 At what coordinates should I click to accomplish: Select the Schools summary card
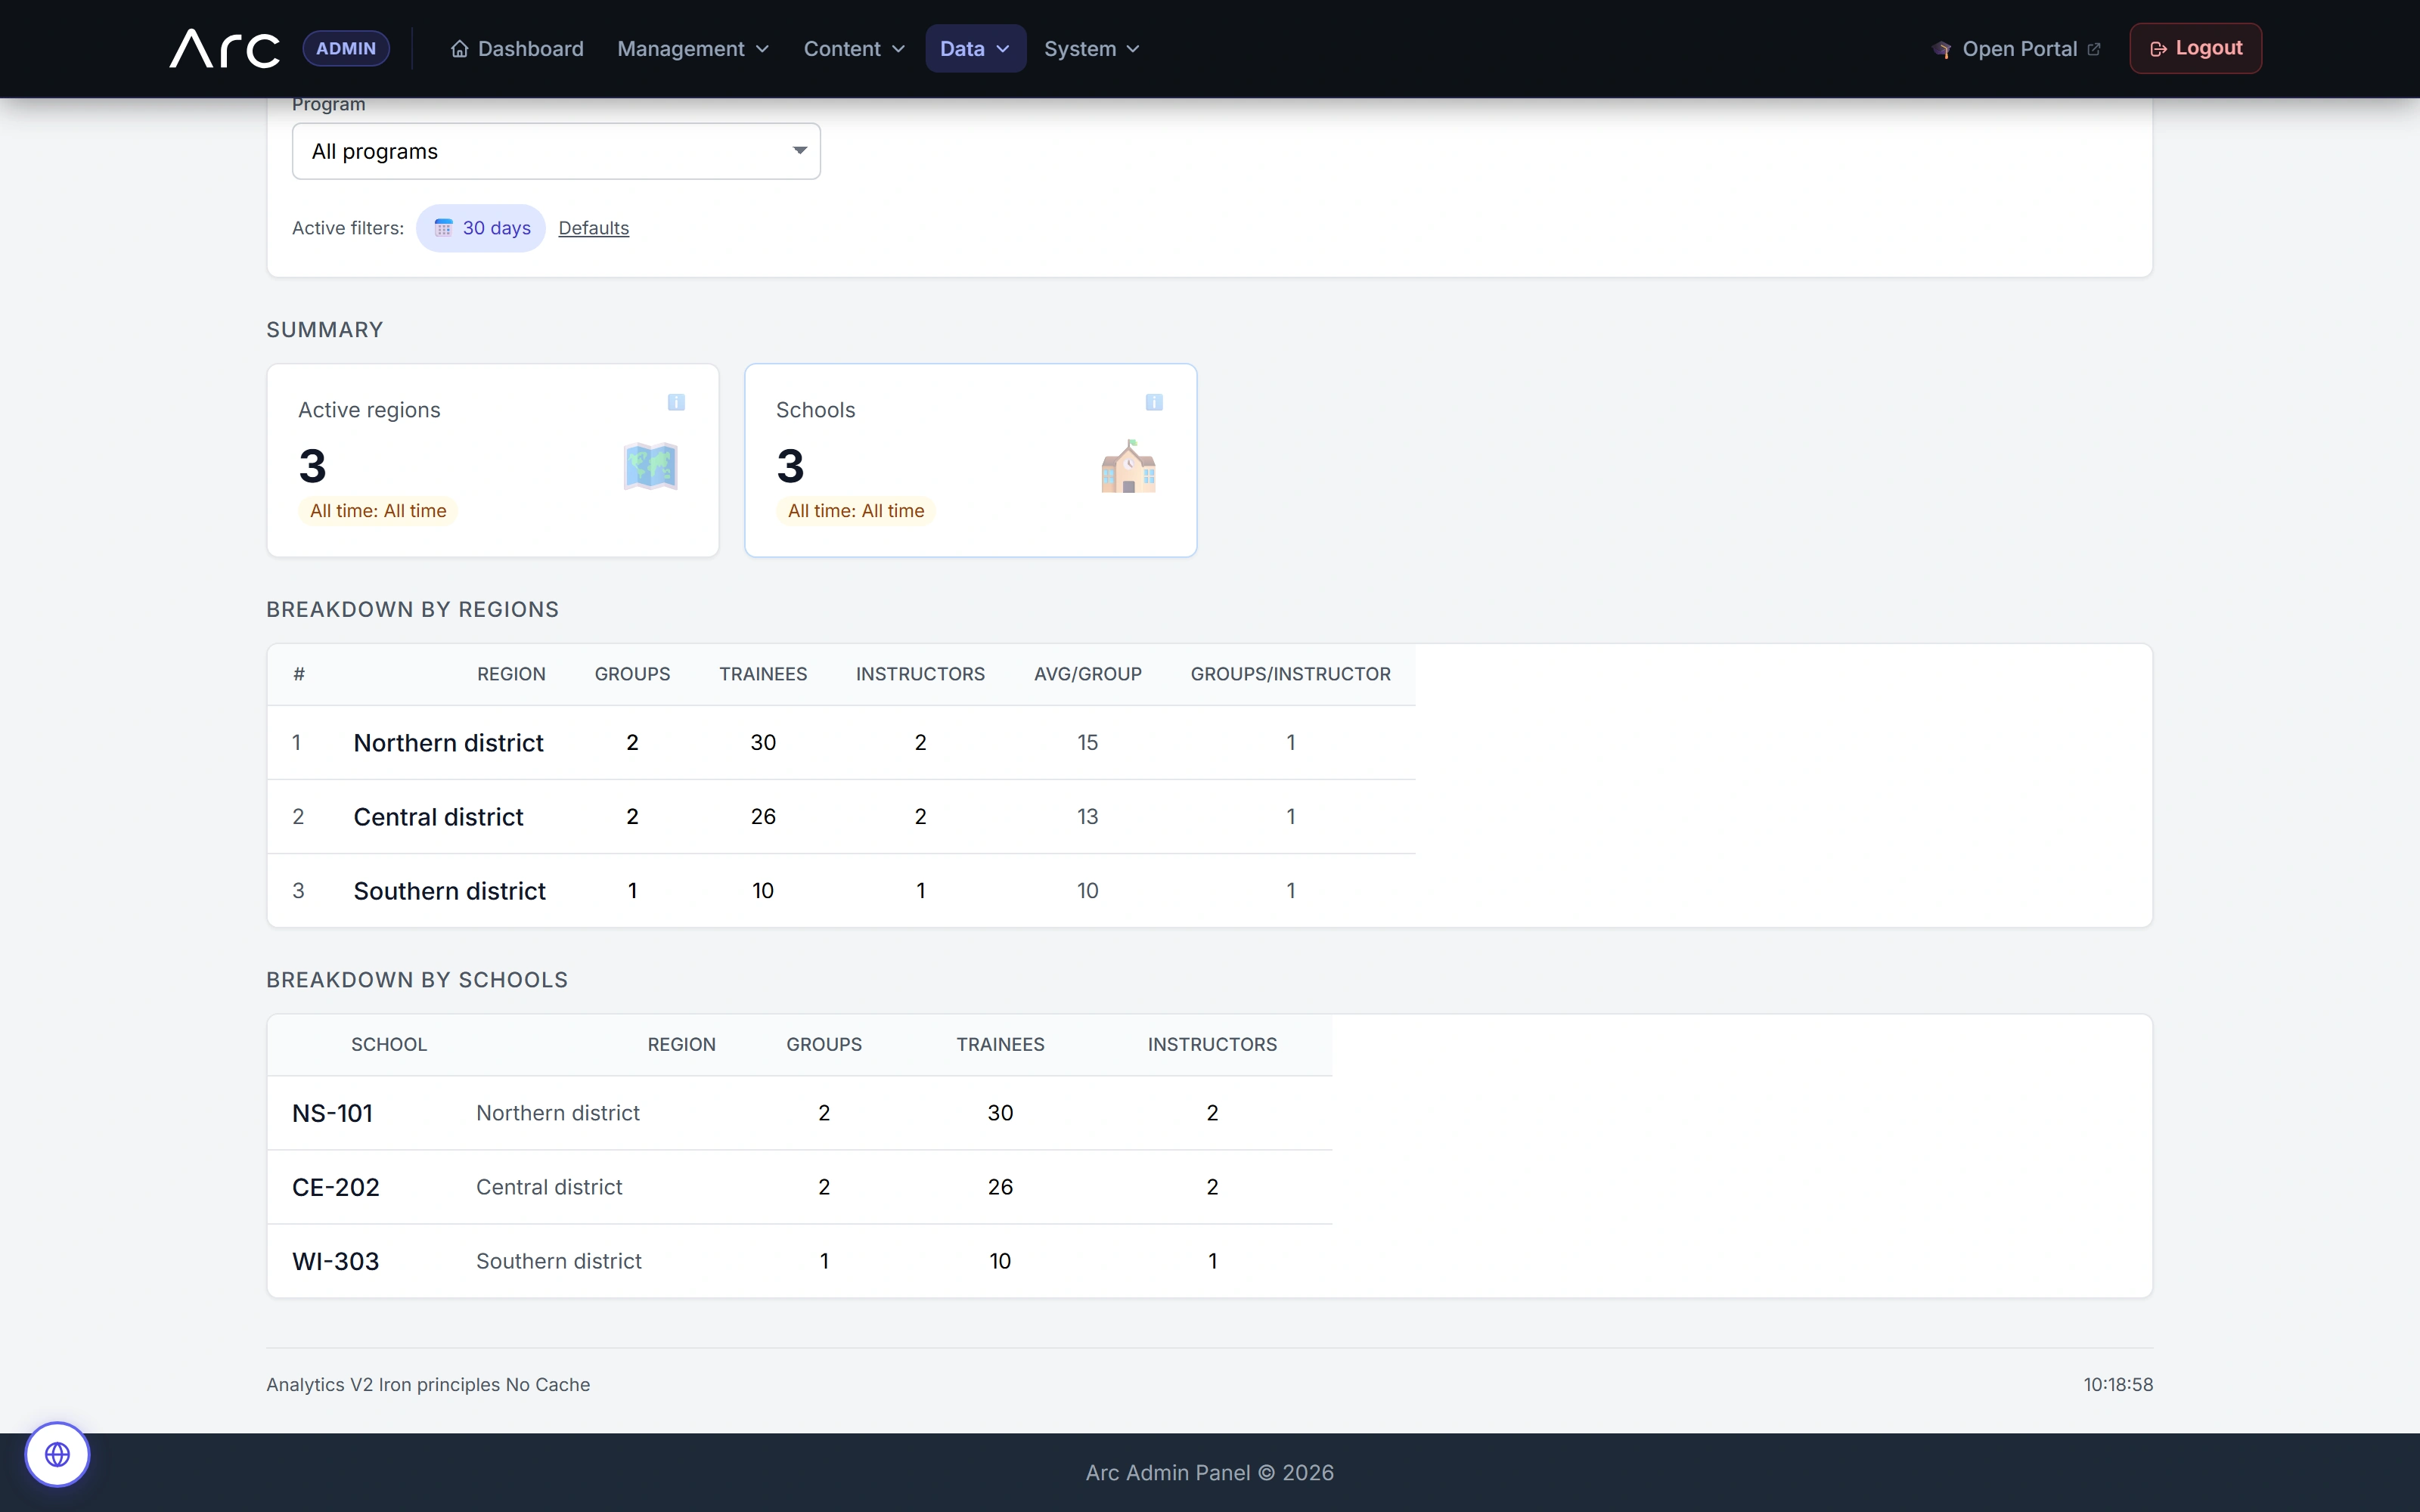coord(970,460)
